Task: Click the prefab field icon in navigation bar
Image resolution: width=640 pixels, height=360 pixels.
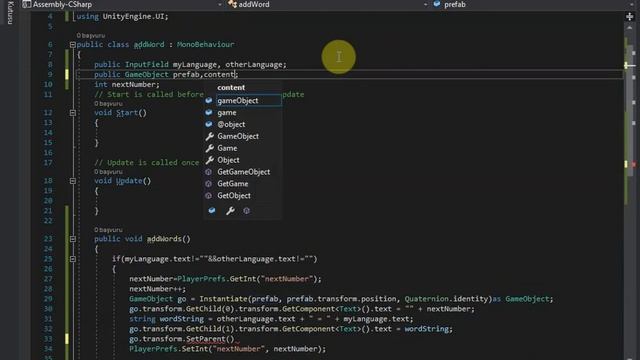Action: 437,4
